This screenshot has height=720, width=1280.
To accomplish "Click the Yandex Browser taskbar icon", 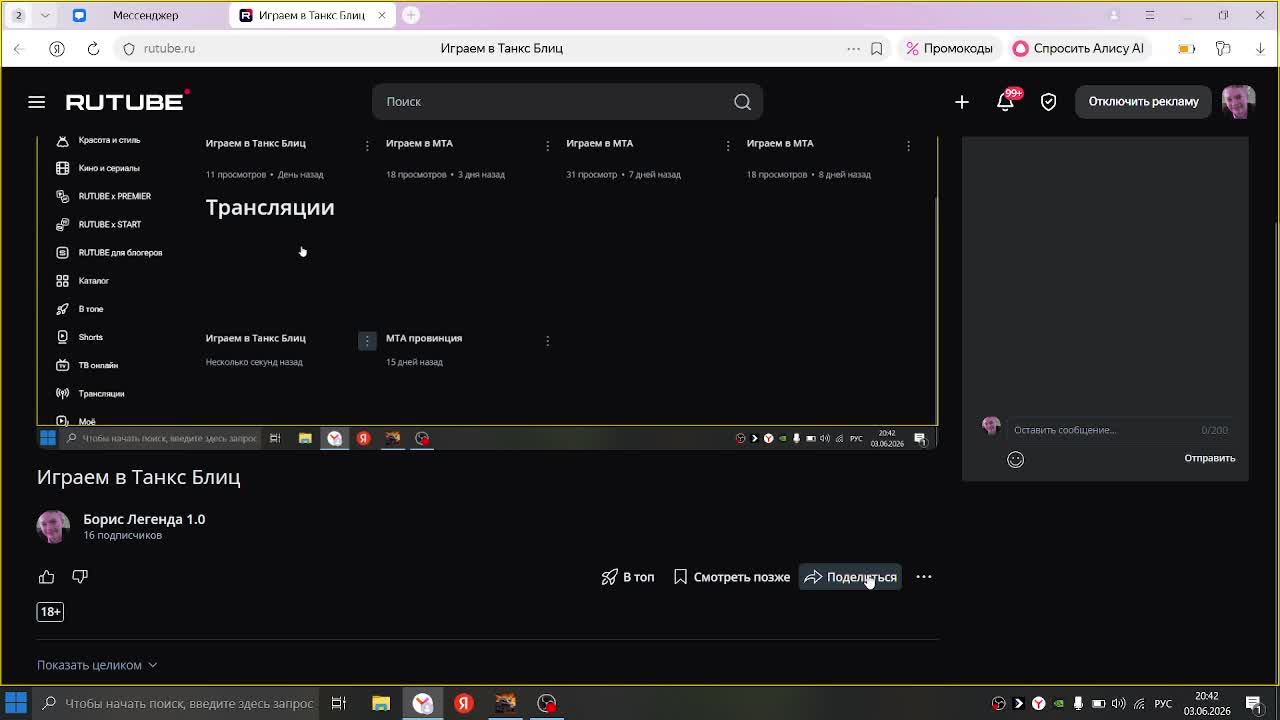I will pos(423,703).
